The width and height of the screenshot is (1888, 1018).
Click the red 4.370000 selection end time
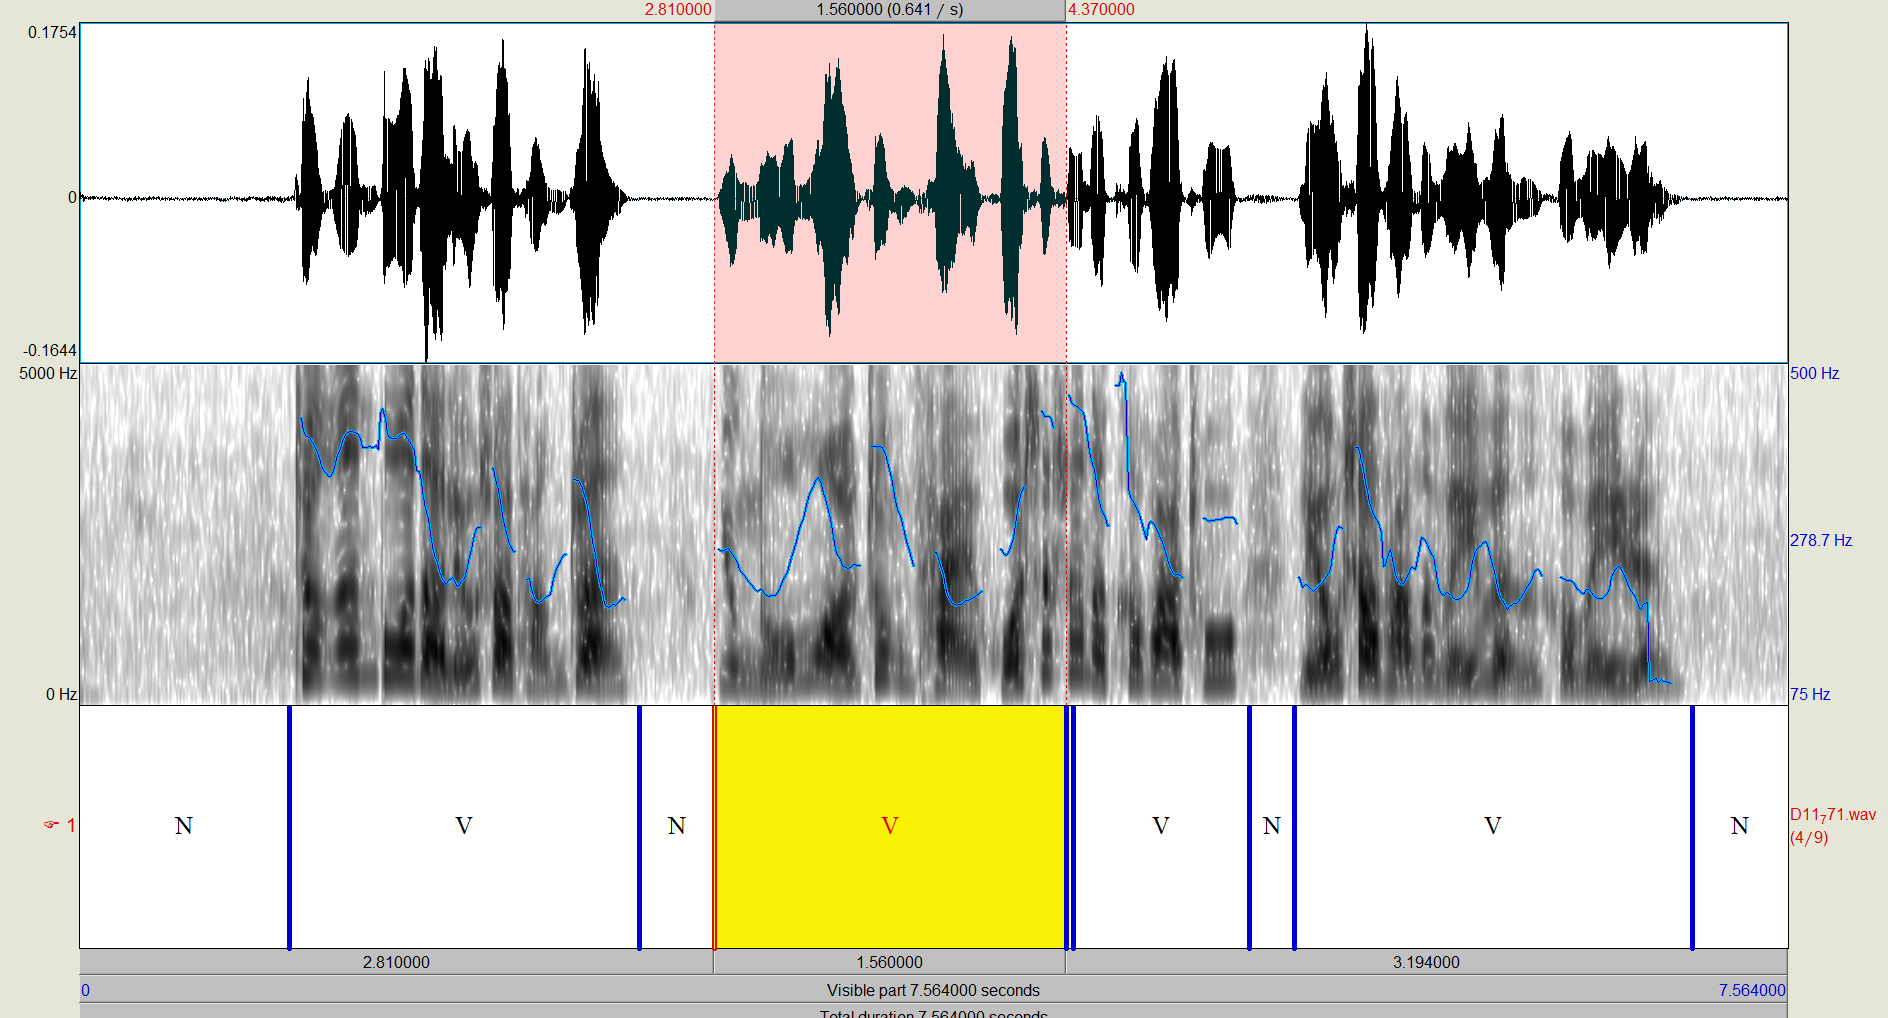(x=1102, y=10)
